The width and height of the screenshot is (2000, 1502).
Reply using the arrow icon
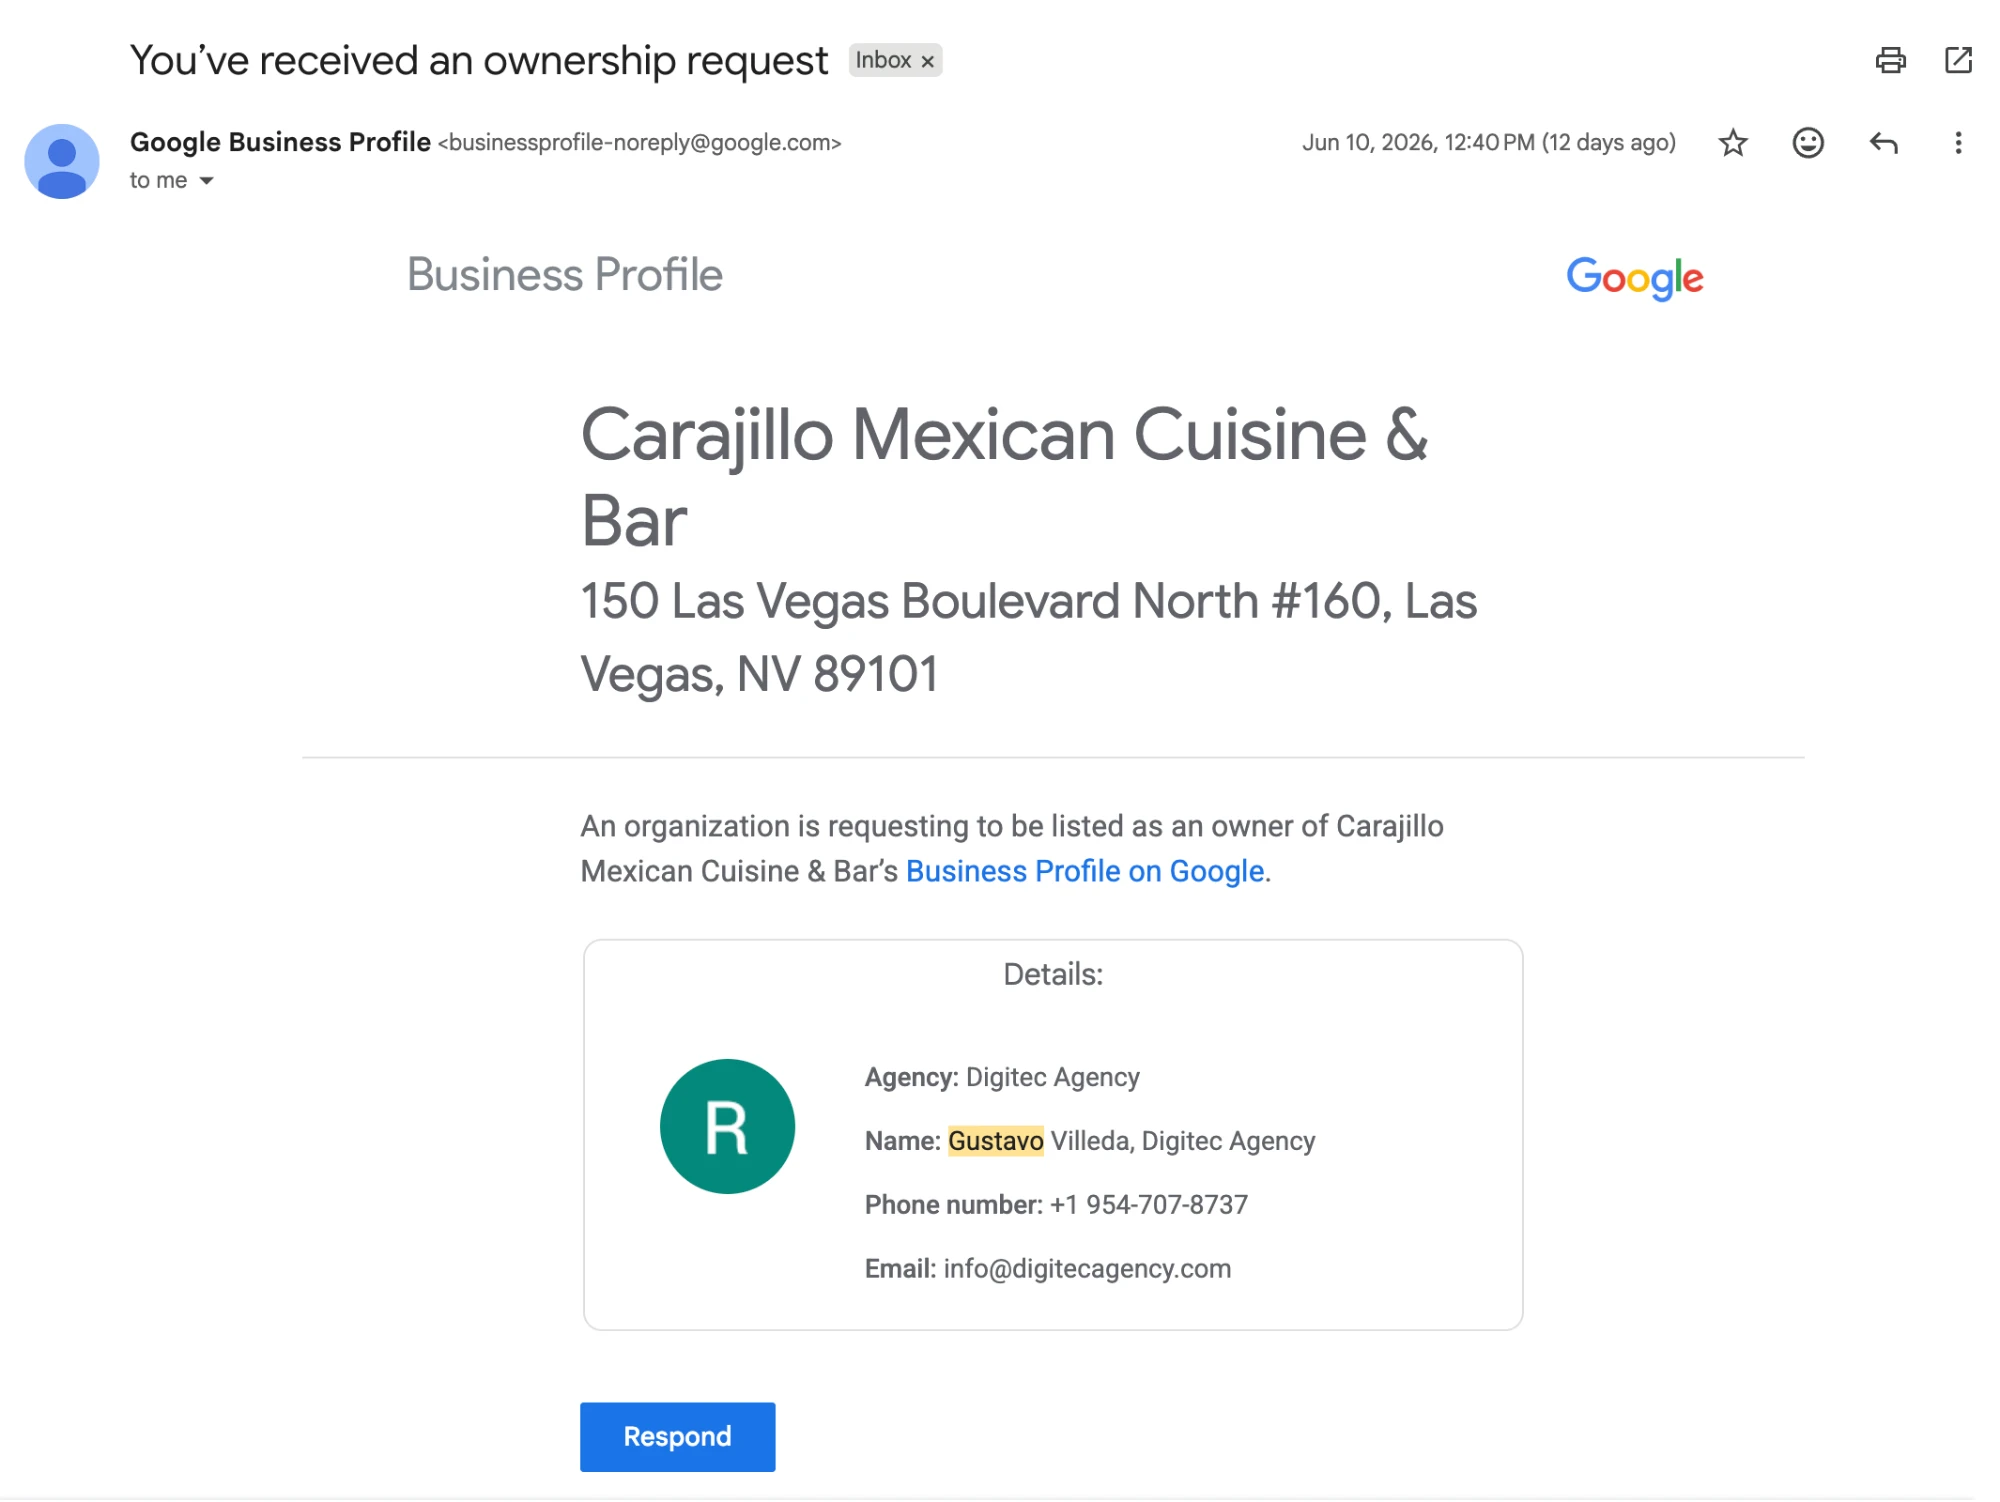pos(1883,143)
